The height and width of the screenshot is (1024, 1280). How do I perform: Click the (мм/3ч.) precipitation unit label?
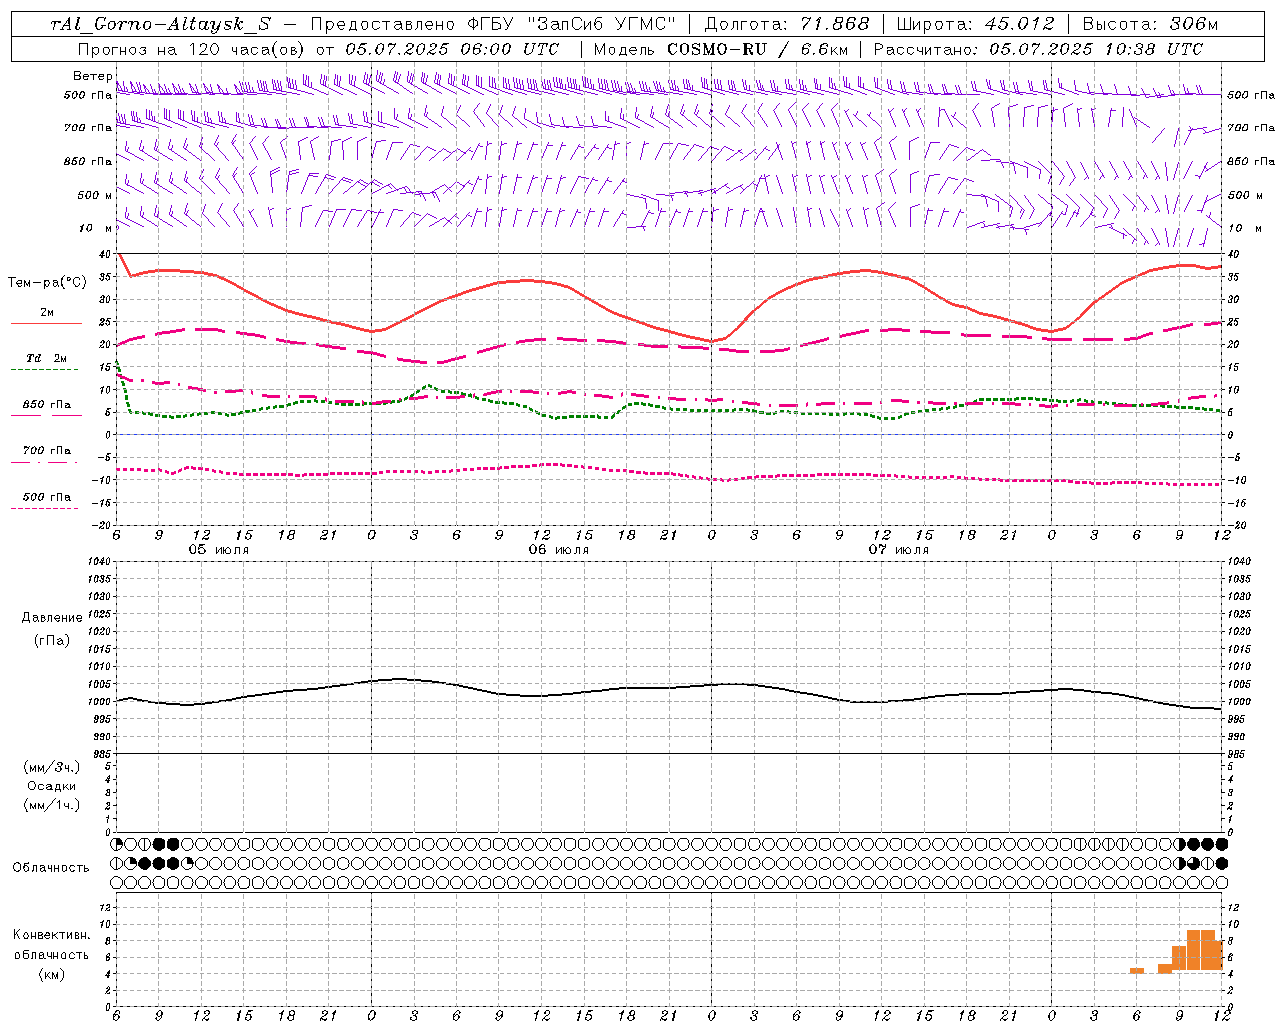tap(52, 767)
